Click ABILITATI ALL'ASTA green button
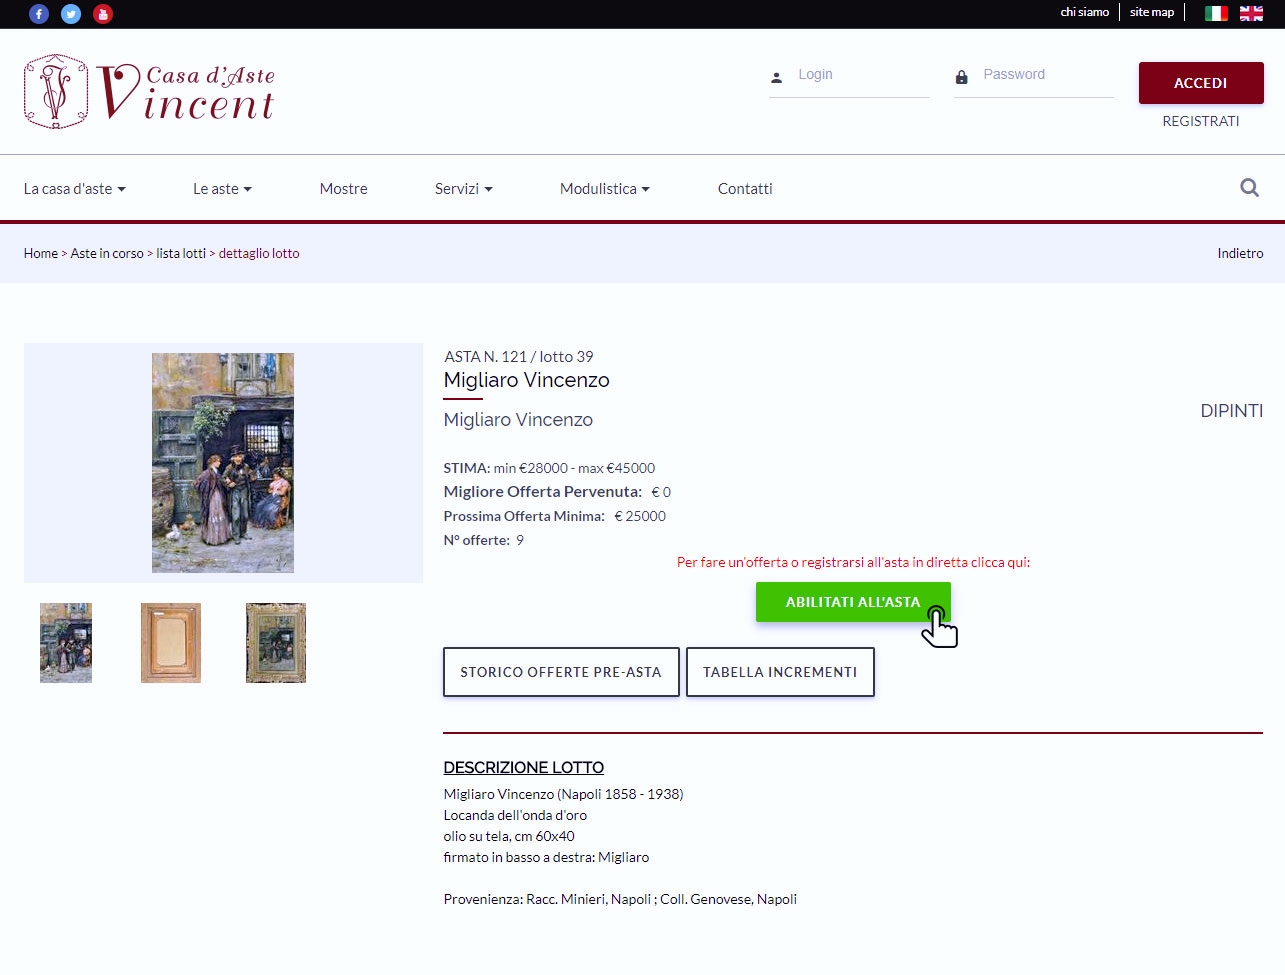Viewport: 1285px width, 975px height. pos(853,602)
